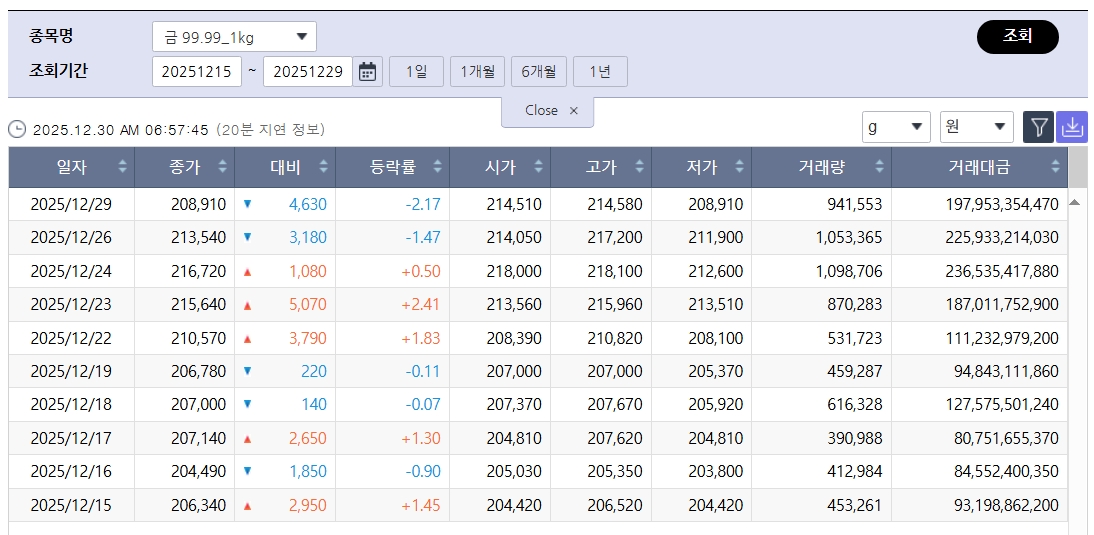Download table data via download icon

(x=1071, y=127)
